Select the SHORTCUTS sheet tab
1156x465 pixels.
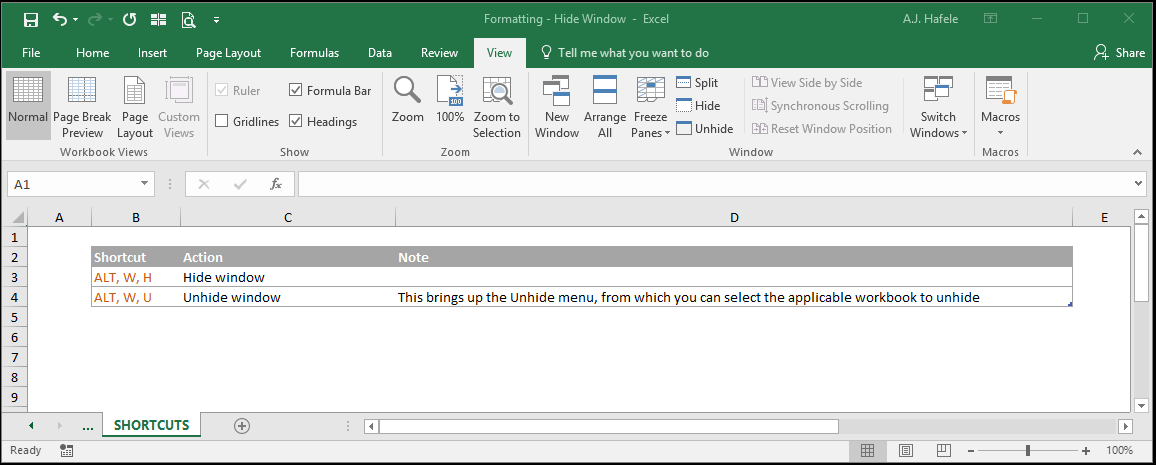[x=152, y=425]
